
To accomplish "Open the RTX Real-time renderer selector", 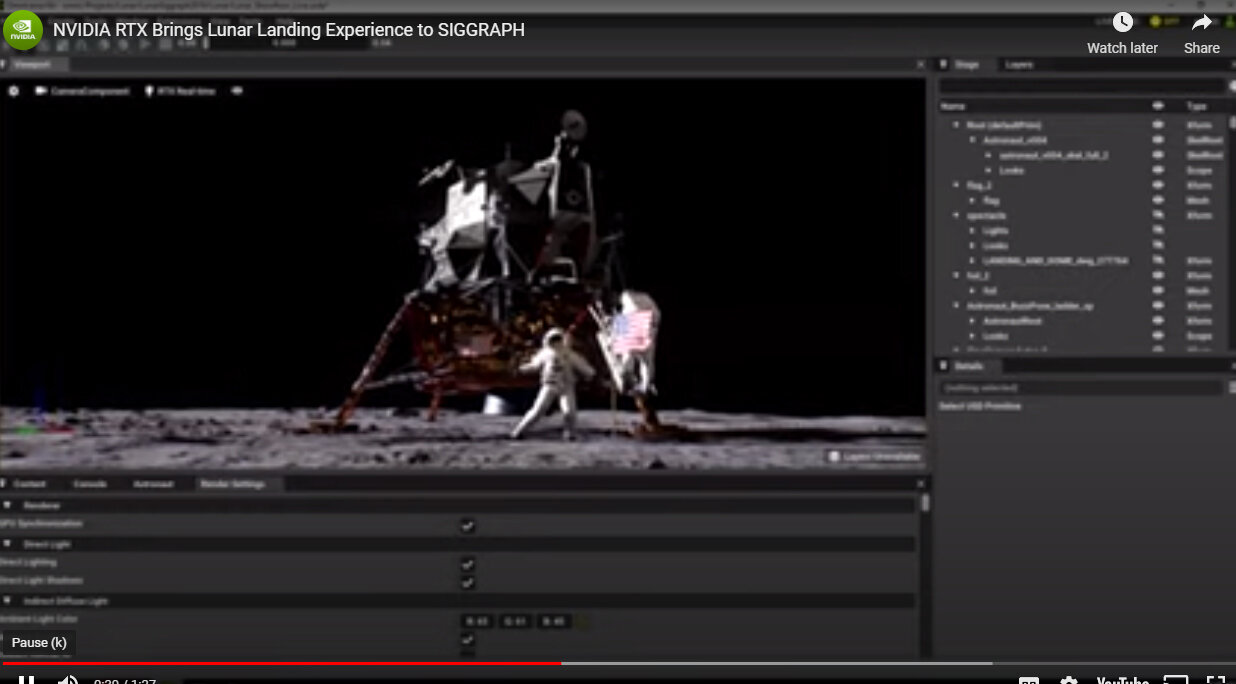I will pos(180,91).
